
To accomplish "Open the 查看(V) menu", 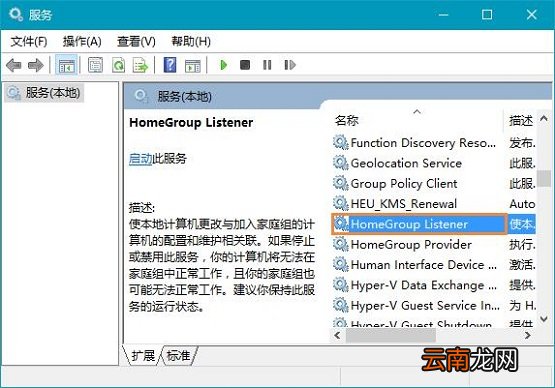I will click(136, 41).
